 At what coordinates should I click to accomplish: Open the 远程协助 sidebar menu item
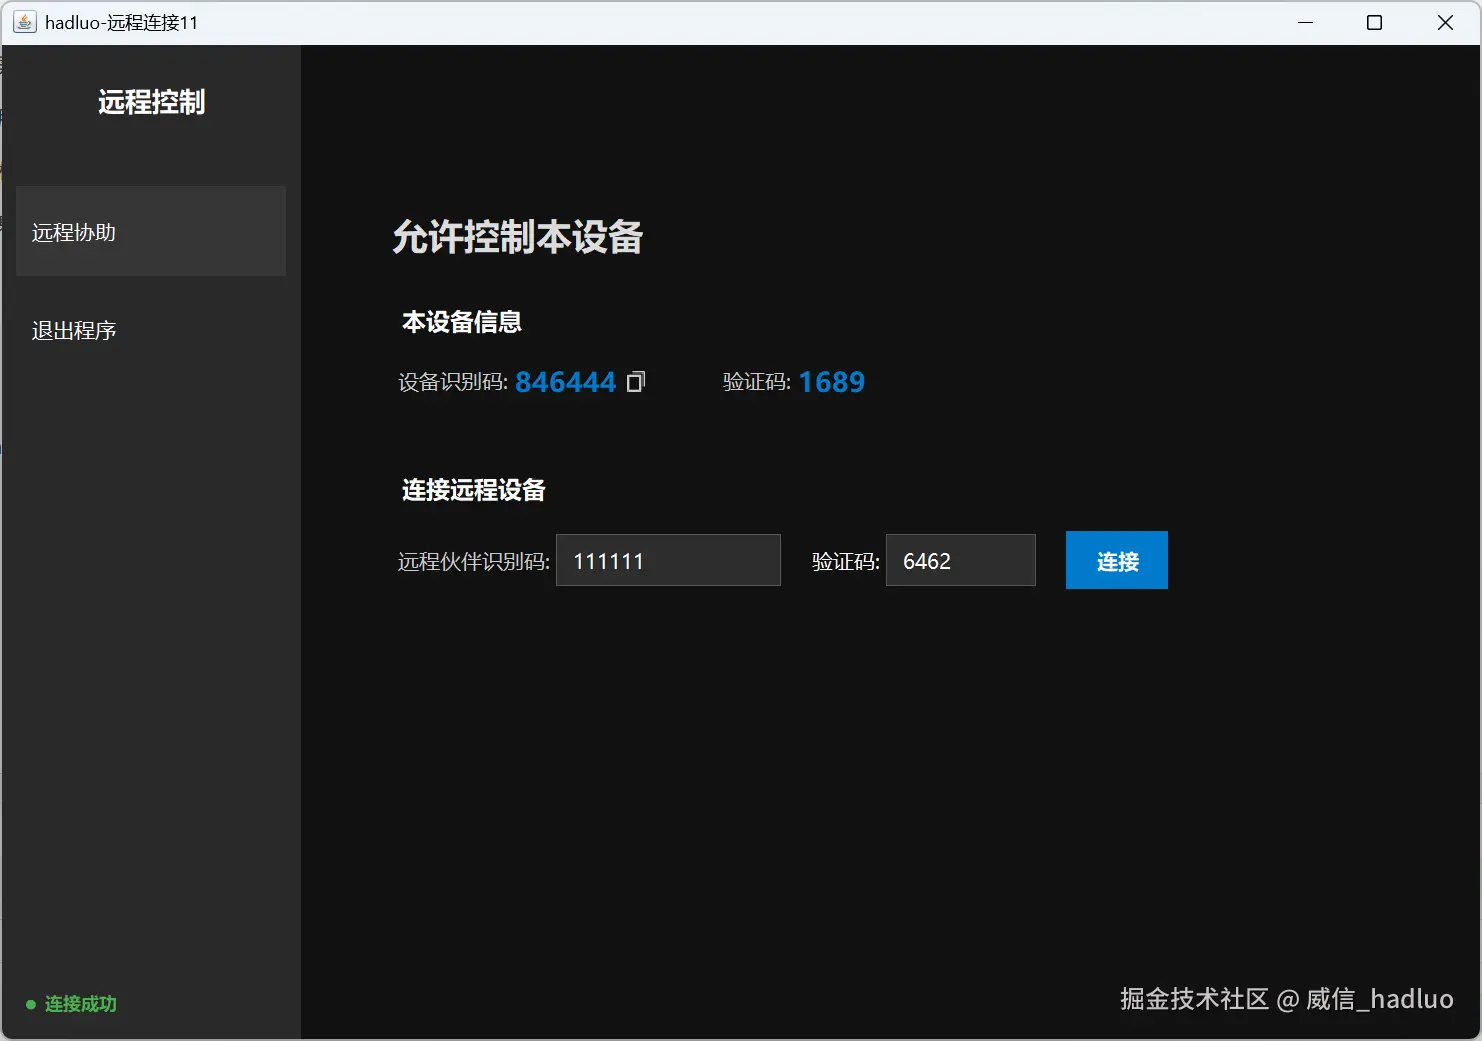151,231
